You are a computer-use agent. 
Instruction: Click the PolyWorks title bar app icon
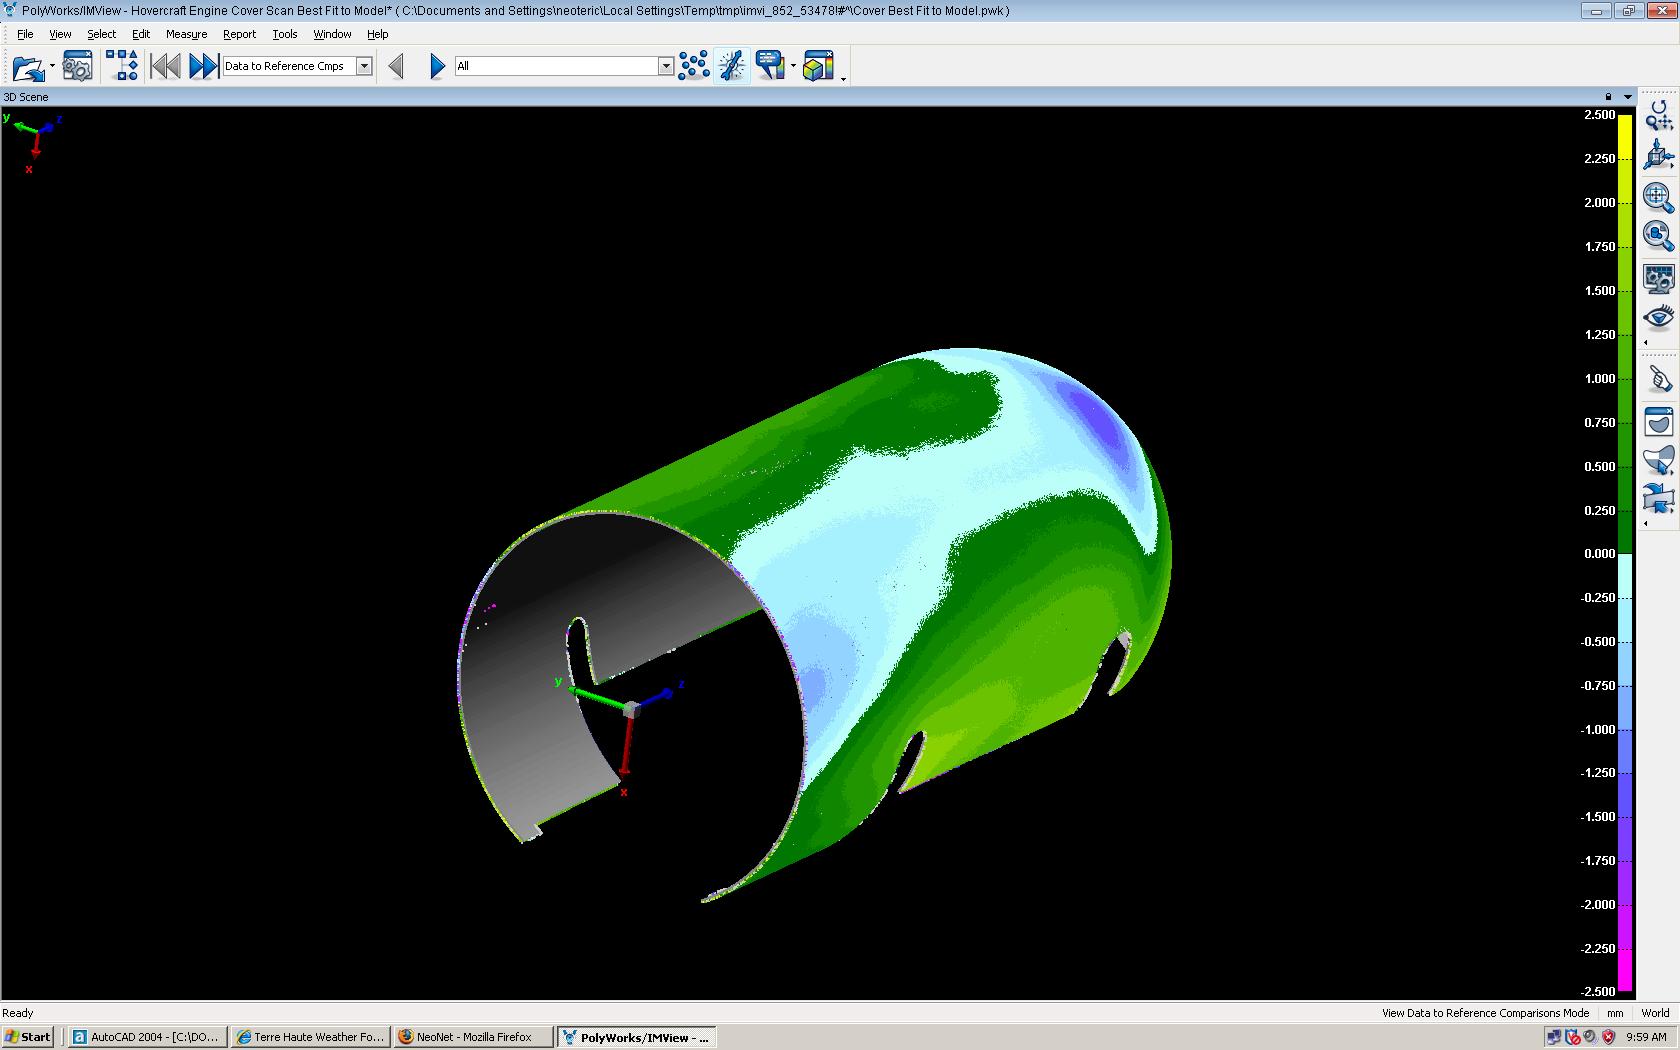pyautogui.click(x=11, y=11)
